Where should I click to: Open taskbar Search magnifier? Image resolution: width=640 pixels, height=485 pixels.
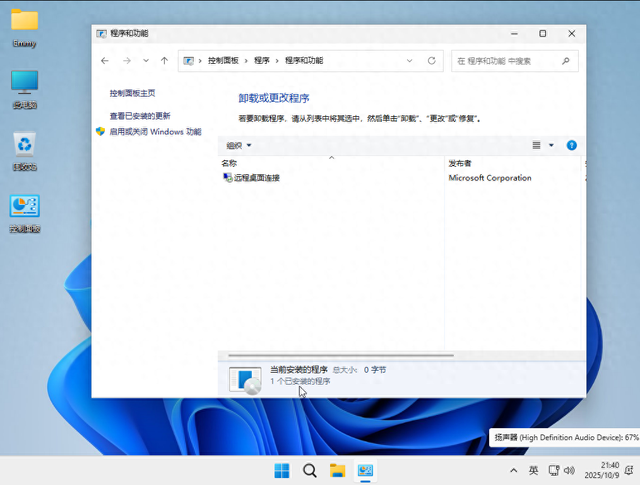coord(310,470)
